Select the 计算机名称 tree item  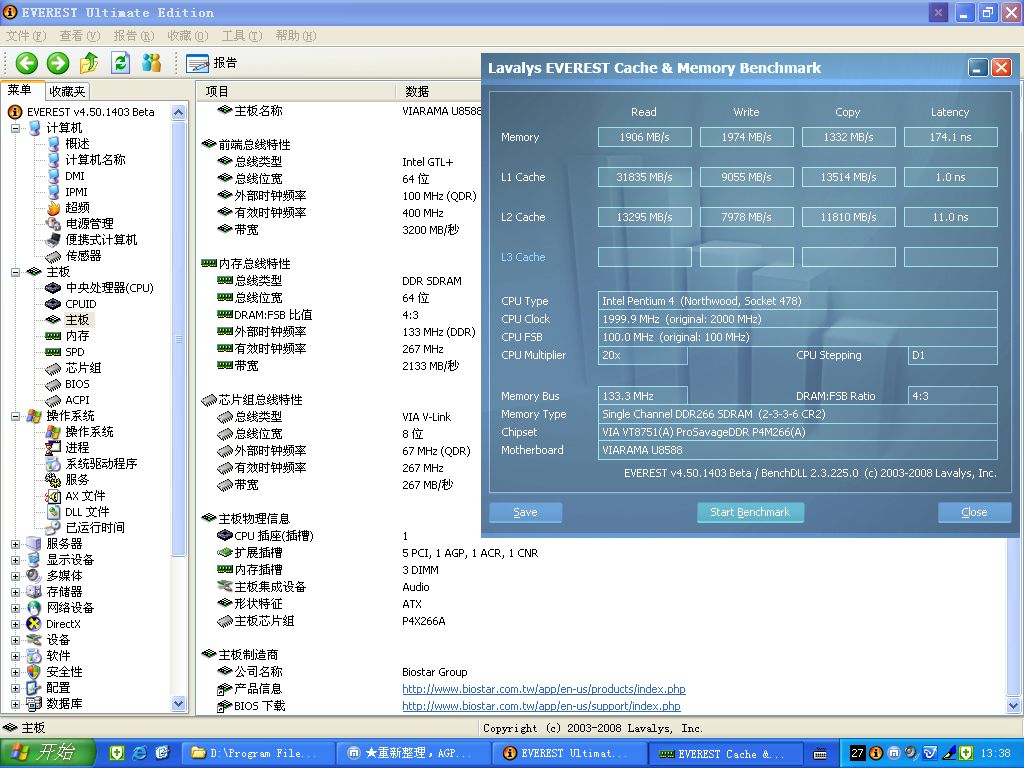tap(95, 159)
